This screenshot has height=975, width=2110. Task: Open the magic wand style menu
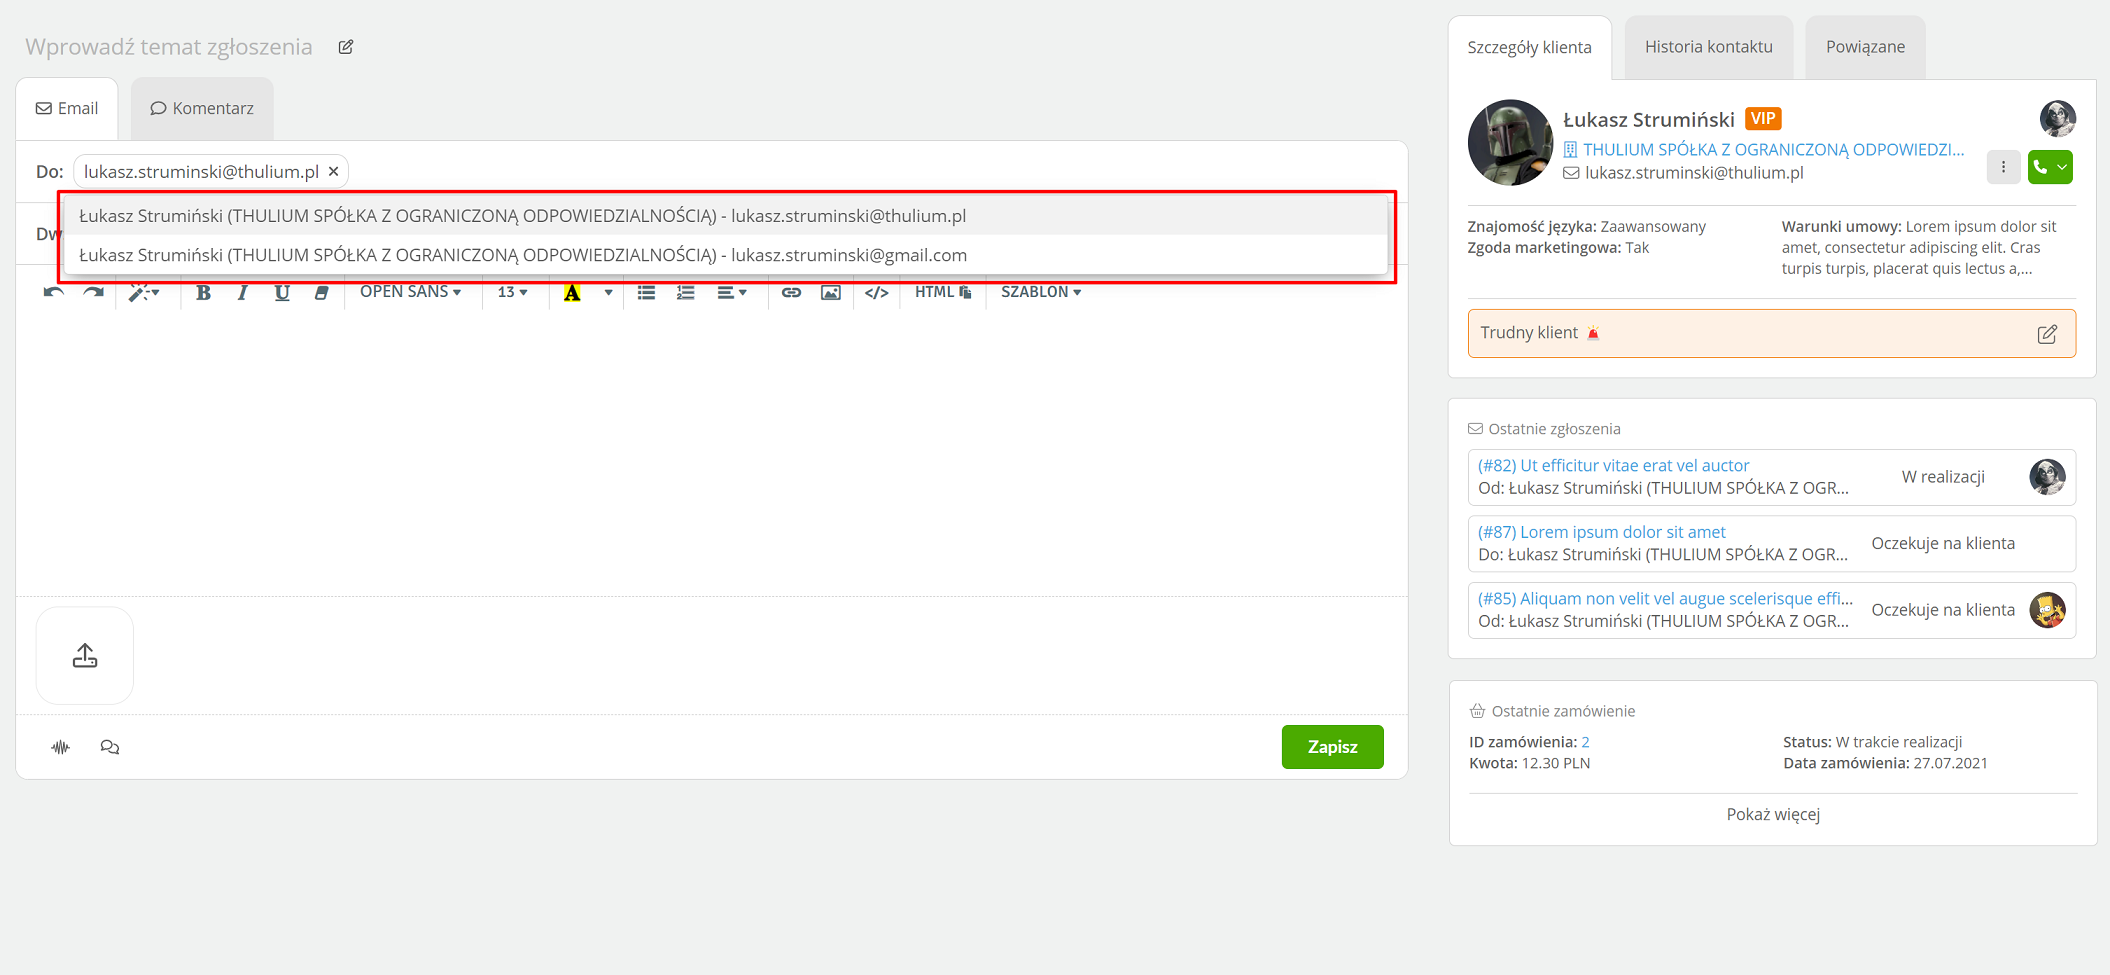(x=144, y=292)
